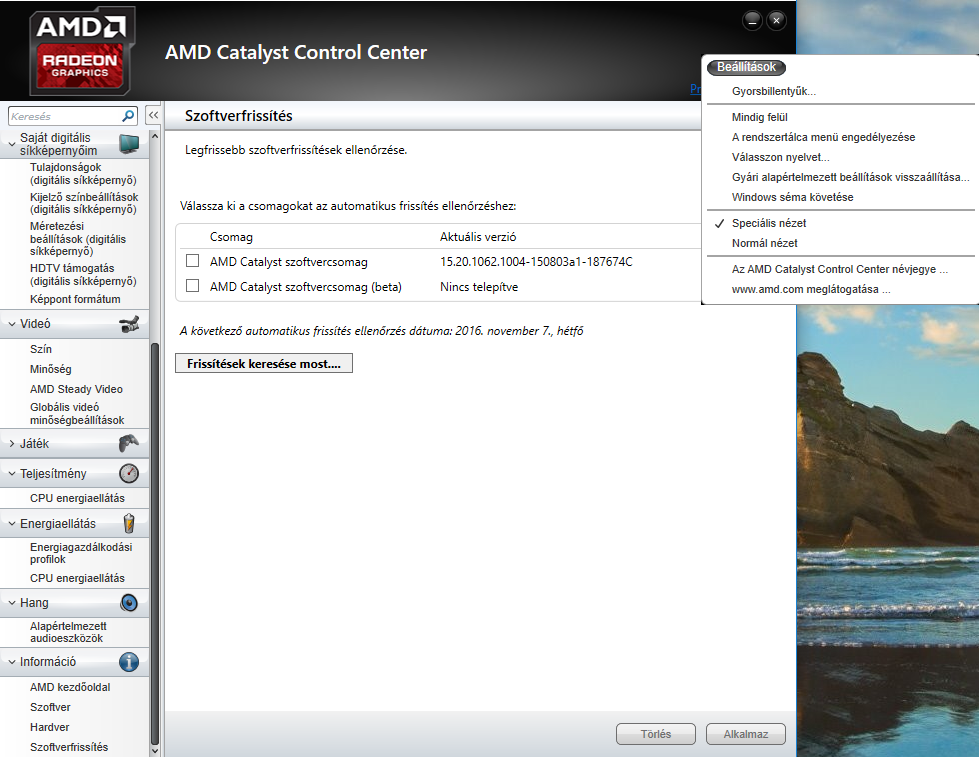Close the Catalyst Control Center window

[776, 21]
